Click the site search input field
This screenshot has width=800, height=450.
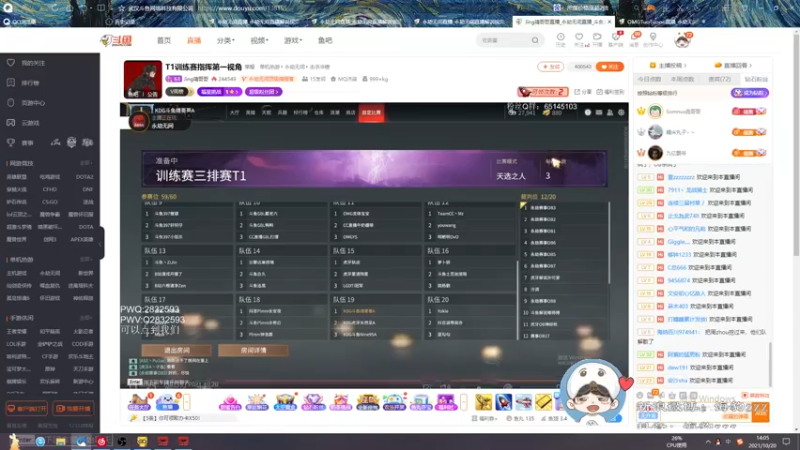(x=504, y=40)
